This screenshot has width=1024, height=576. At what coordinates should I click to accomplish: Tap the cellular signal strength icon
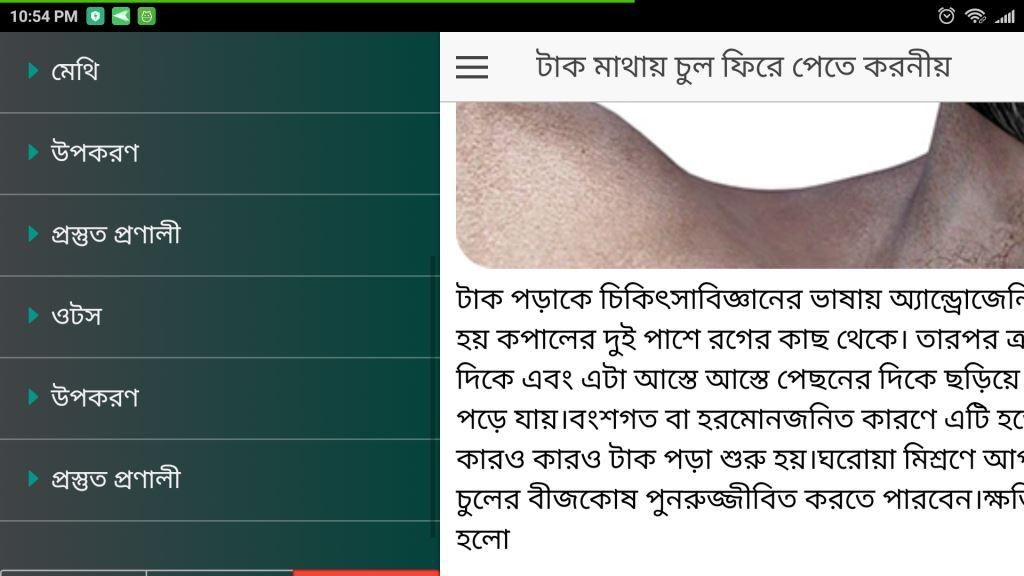click(1005, 16)
